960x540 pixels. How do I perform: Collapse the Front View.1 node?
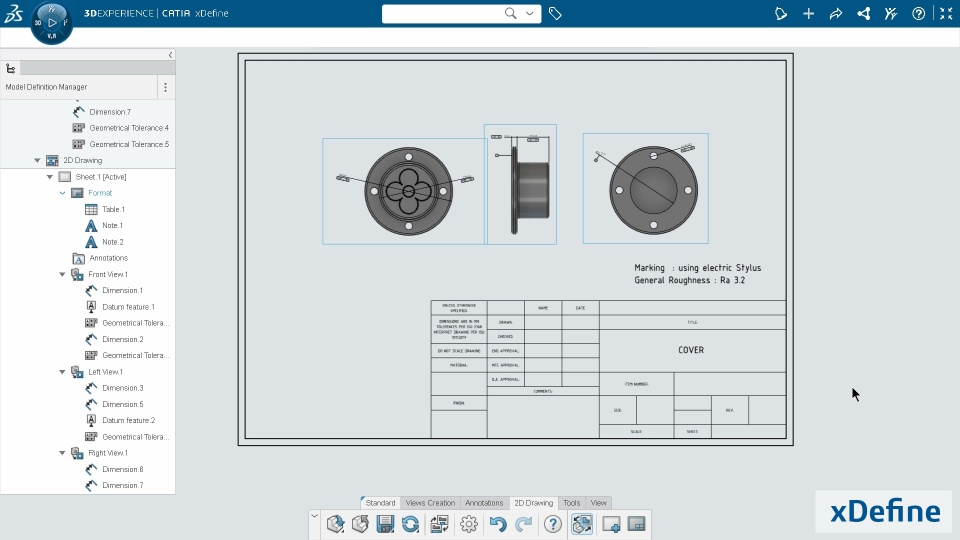(62, 274)
